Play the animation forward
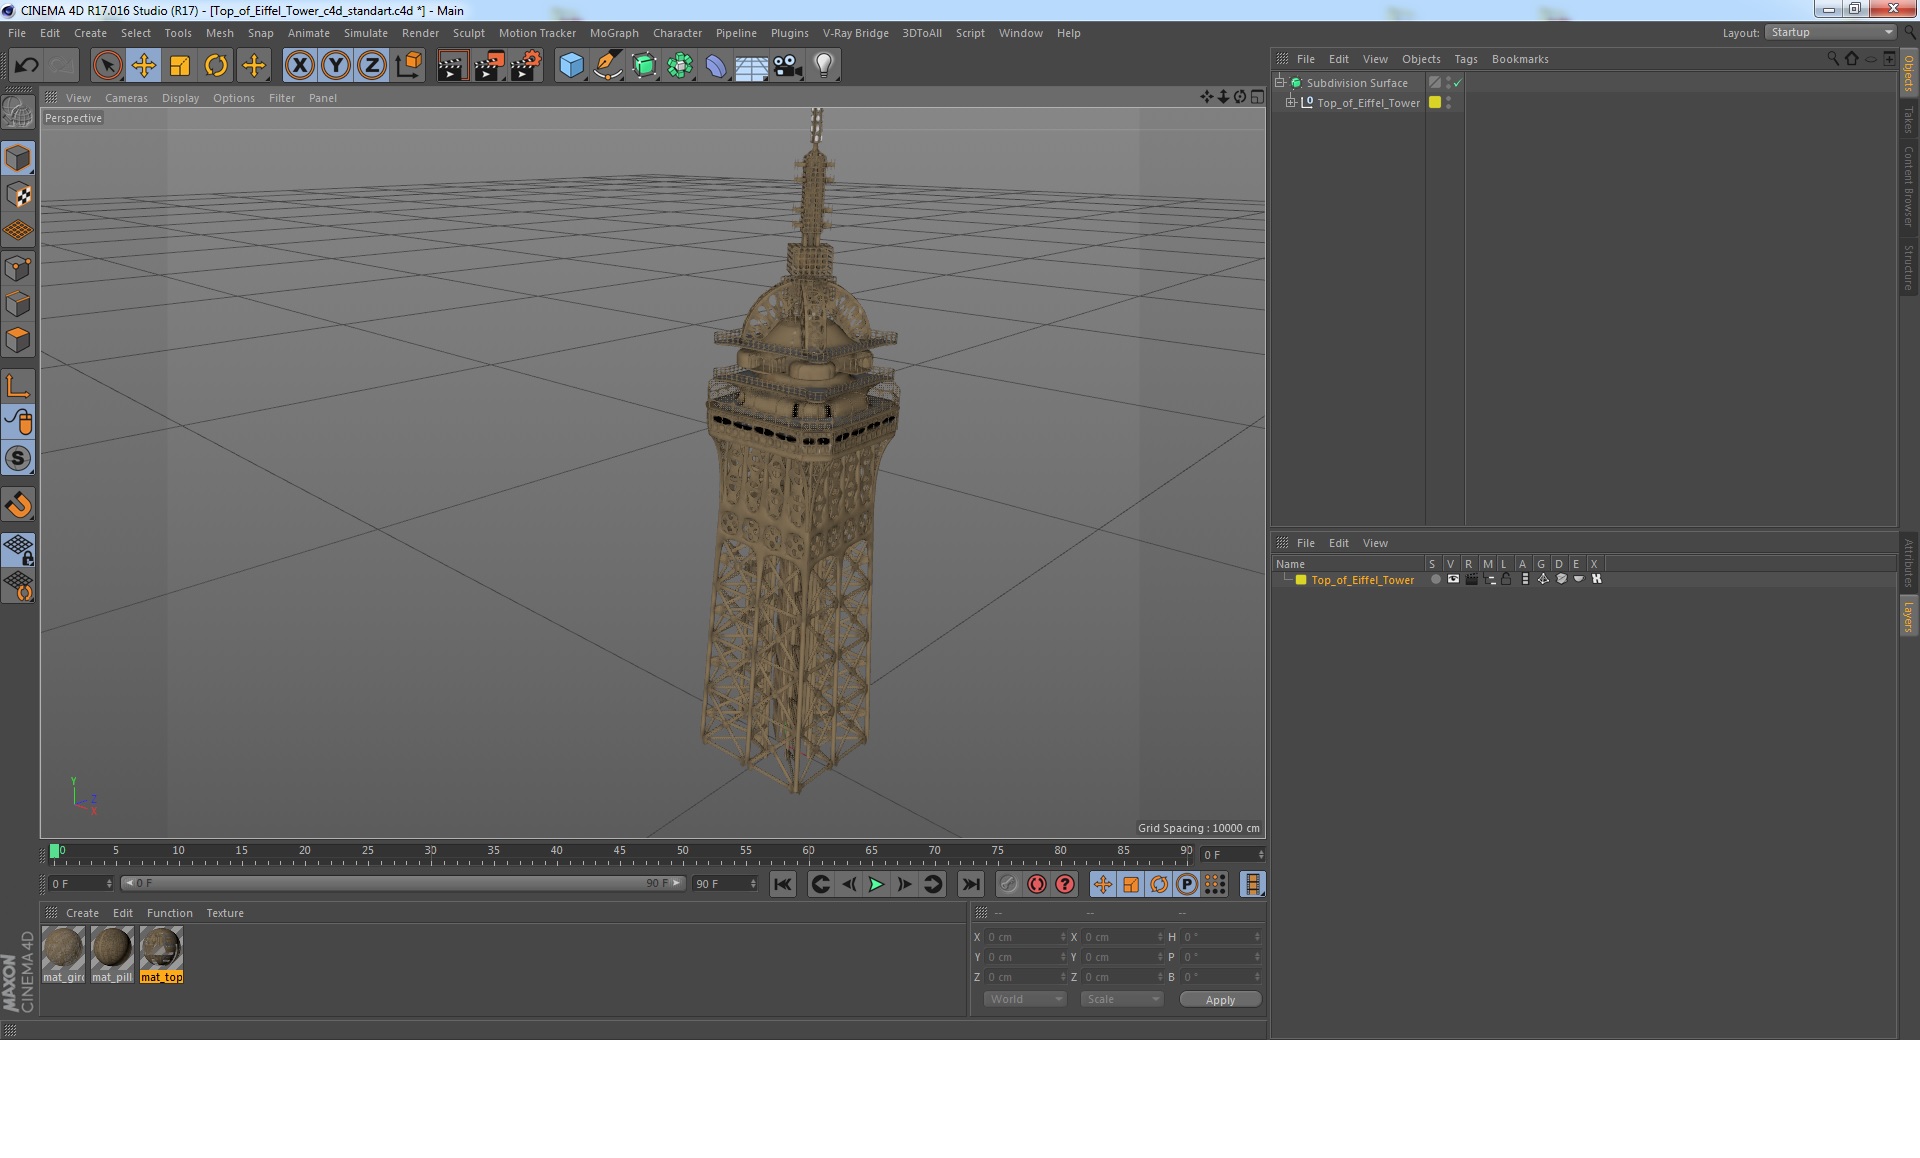 pos(876,884)
